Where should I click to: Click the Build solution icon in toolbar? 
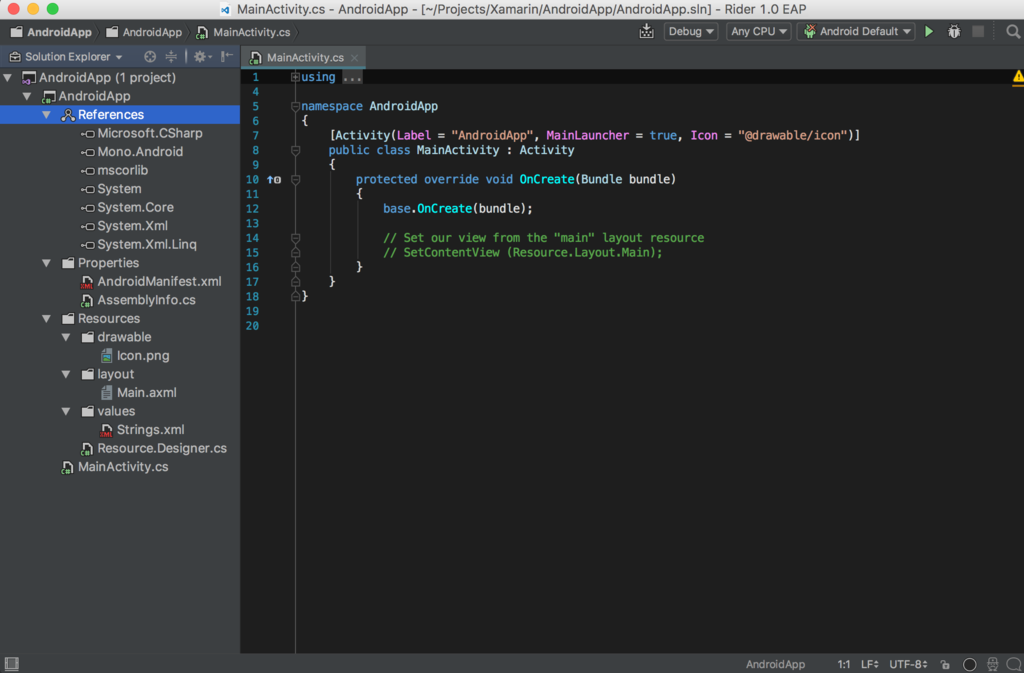[646, 31]
